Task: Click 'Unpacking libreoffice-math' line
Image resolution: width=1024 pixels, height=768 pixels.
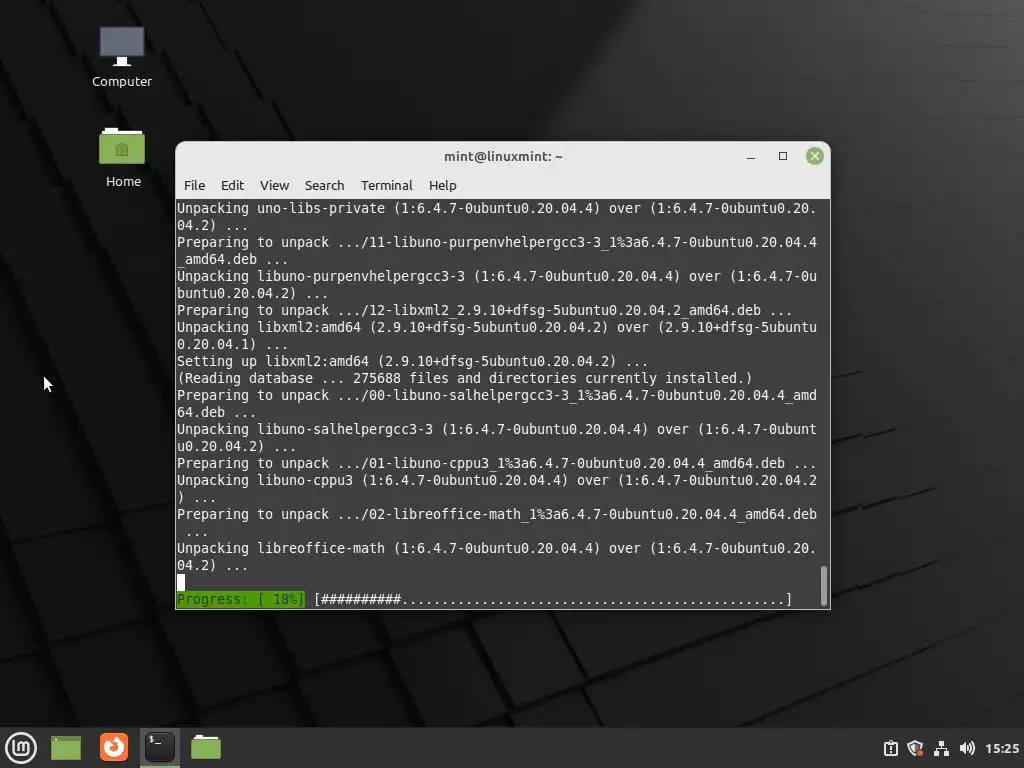Action: 496,556
